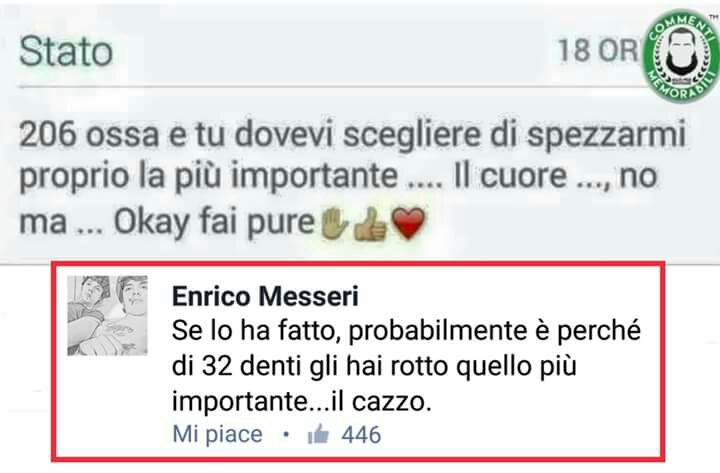Viewport: 720px width, 473px height.
Task: Click the Commenti Memorabili round logo
Action: (x=681, y=56)
